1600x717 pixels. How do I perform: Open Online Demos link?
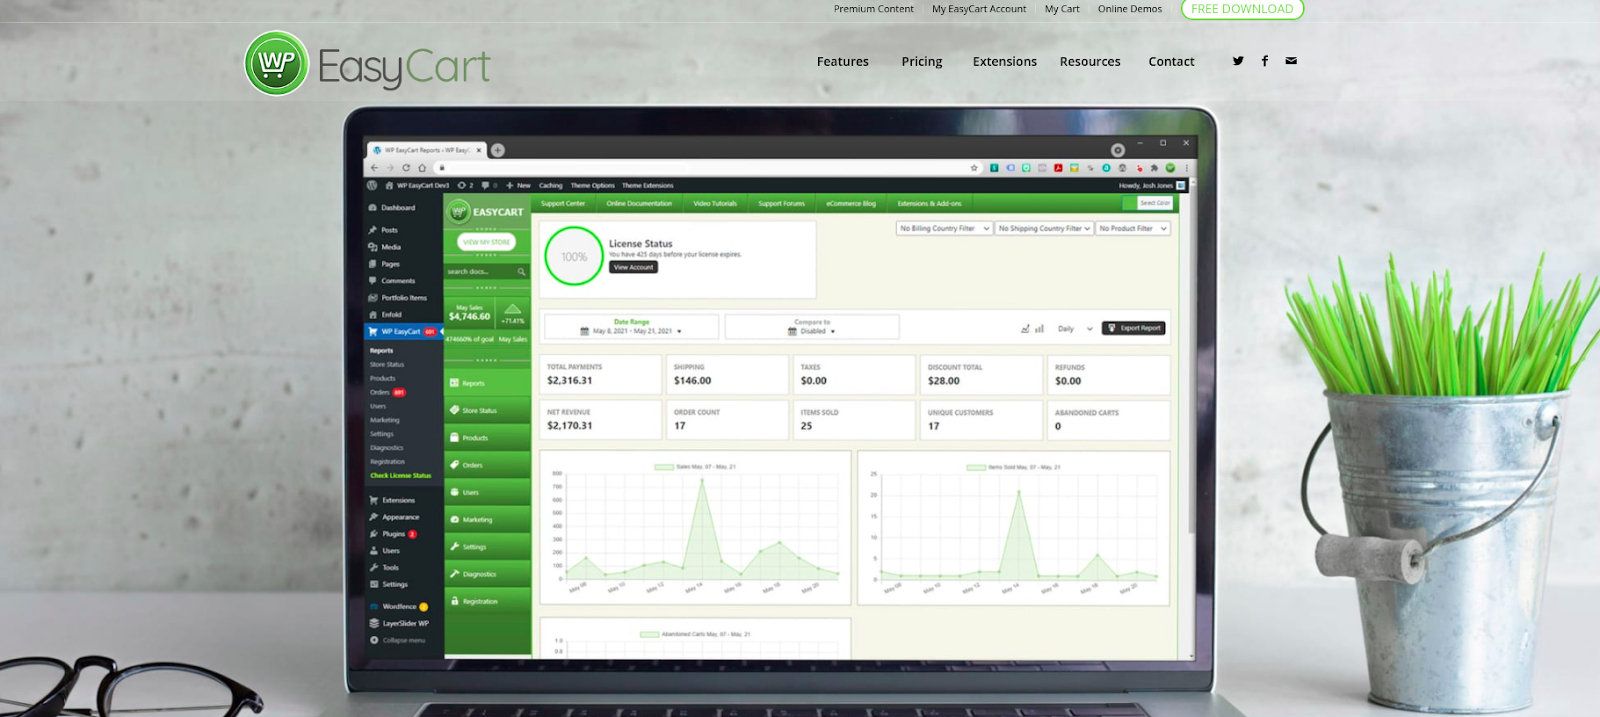click(1130, 9)
